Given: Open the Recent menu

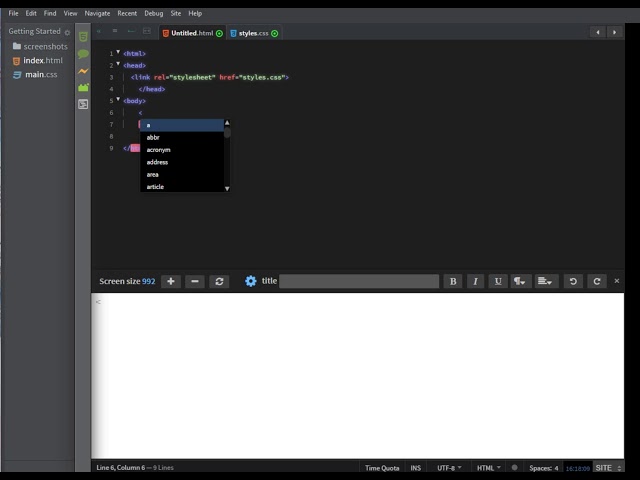Looking at the screenshot, I should [x=127, y=13].
